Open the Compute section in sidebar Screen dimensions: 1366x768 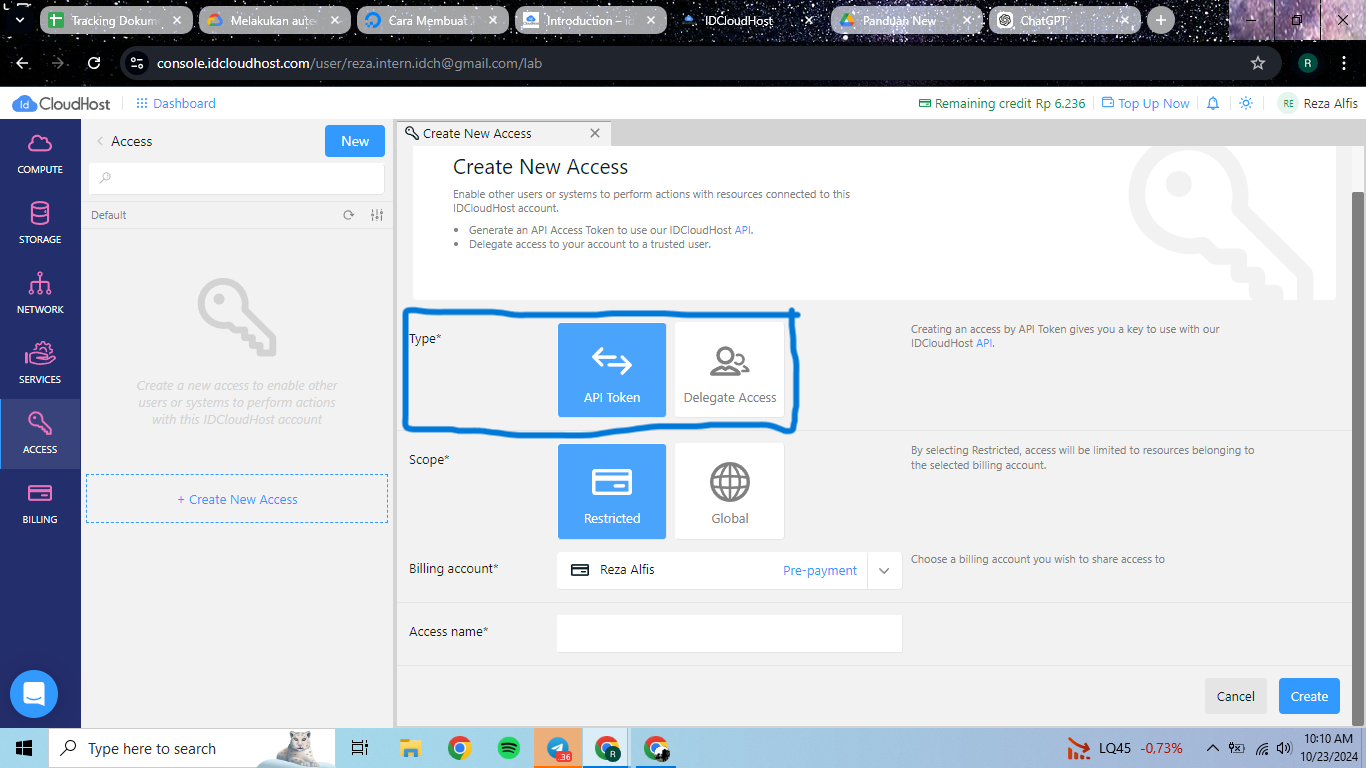point(40,154)
